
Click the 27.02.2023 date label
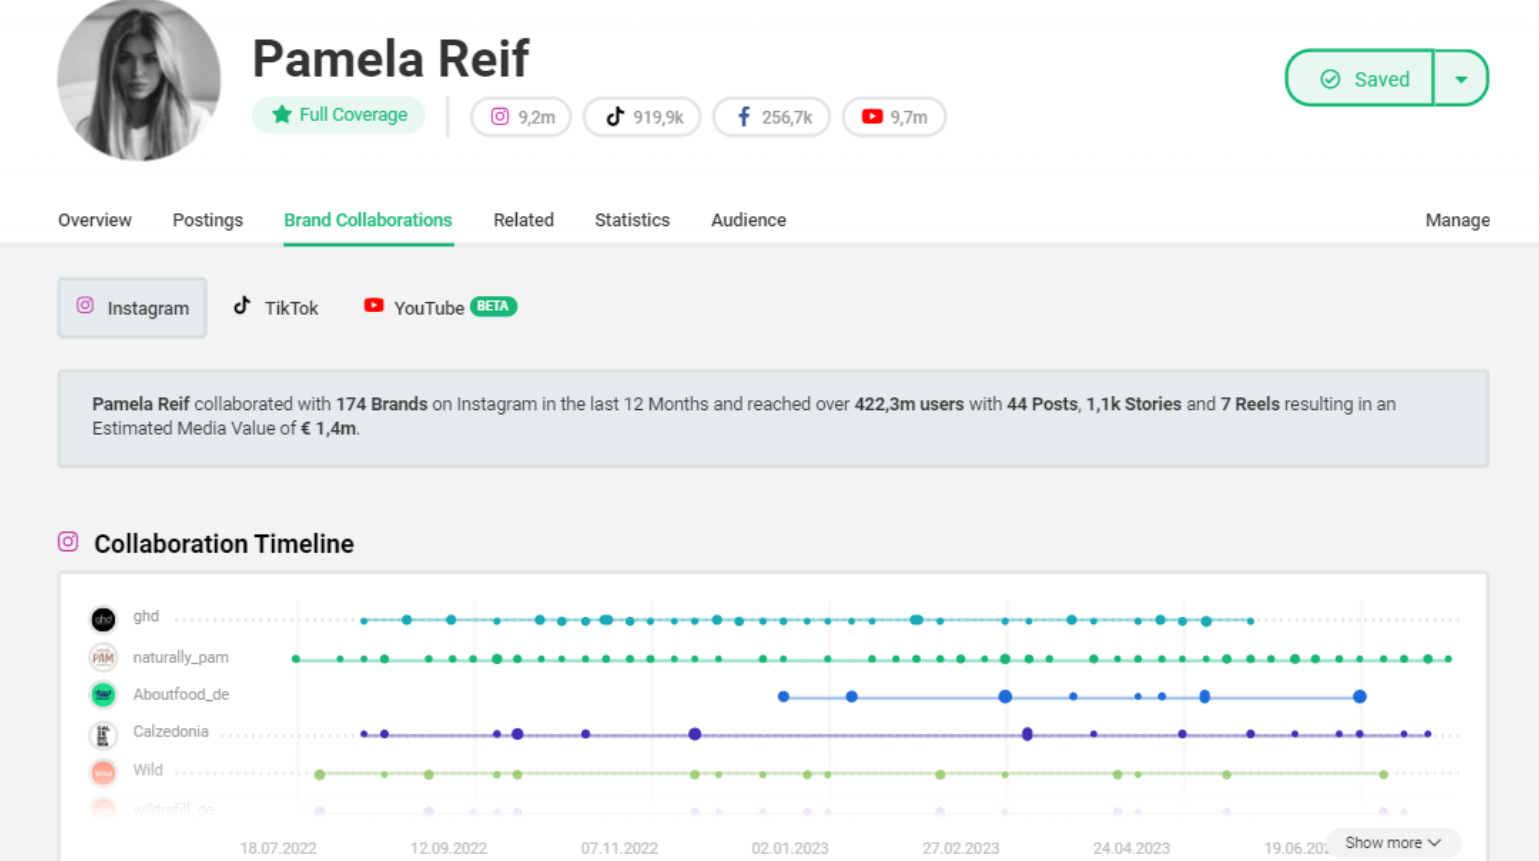960,848
